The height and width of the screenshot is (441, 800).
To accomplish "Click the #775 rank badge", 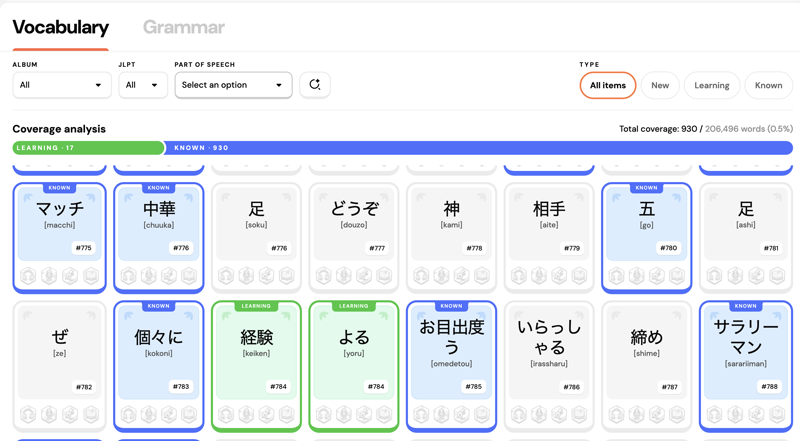I will point(84,248).
